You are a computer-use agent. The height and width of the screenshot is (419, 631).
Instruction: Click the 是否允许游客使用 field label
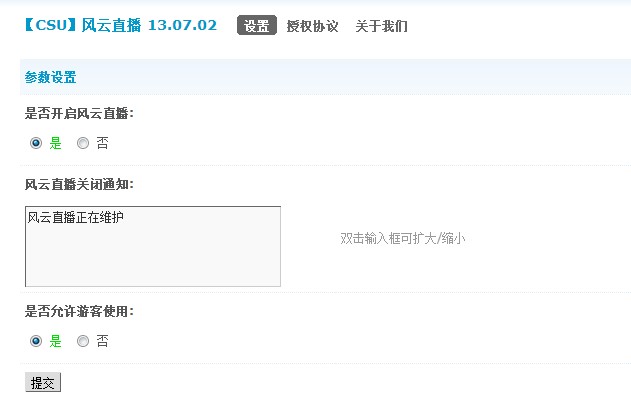(79, 311)
